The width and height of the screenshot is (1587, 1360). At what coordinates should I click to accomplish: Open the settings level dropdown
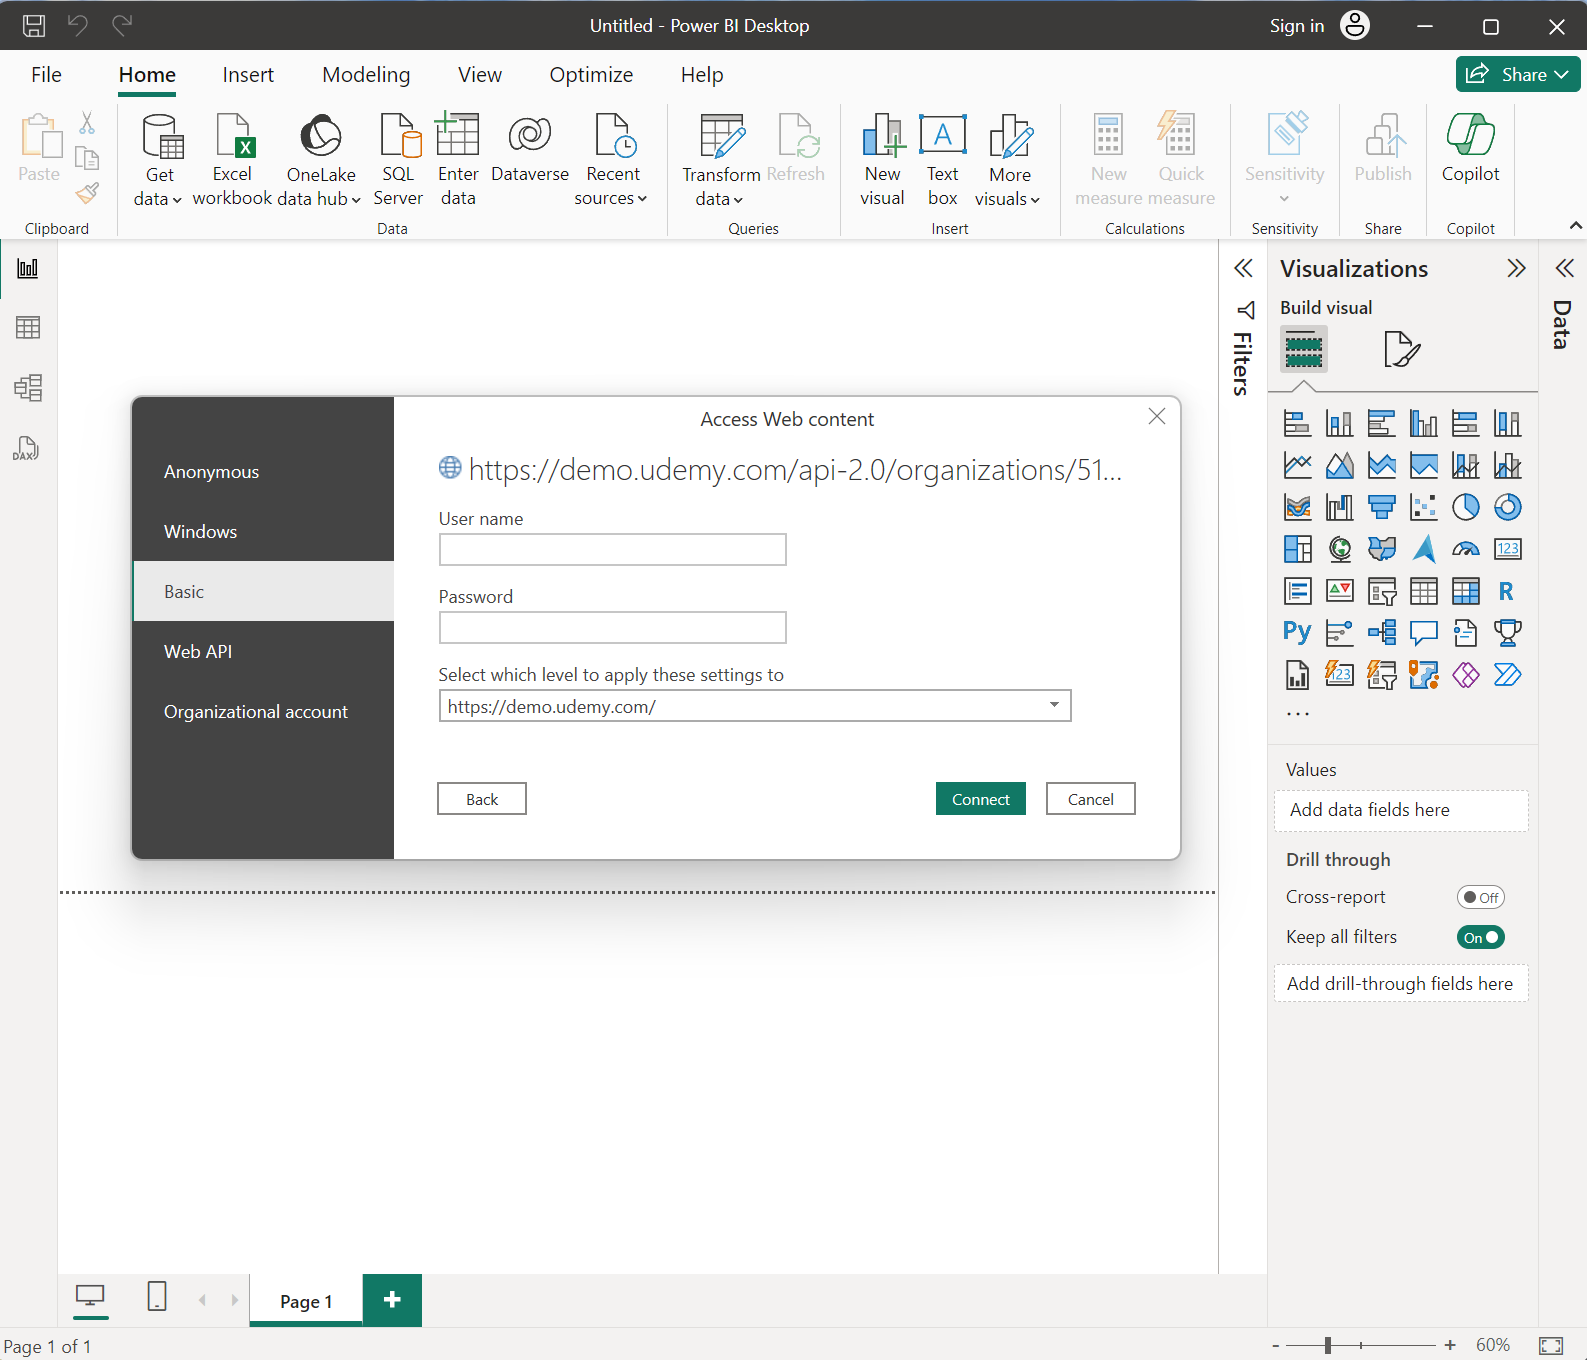point(1054,705)
